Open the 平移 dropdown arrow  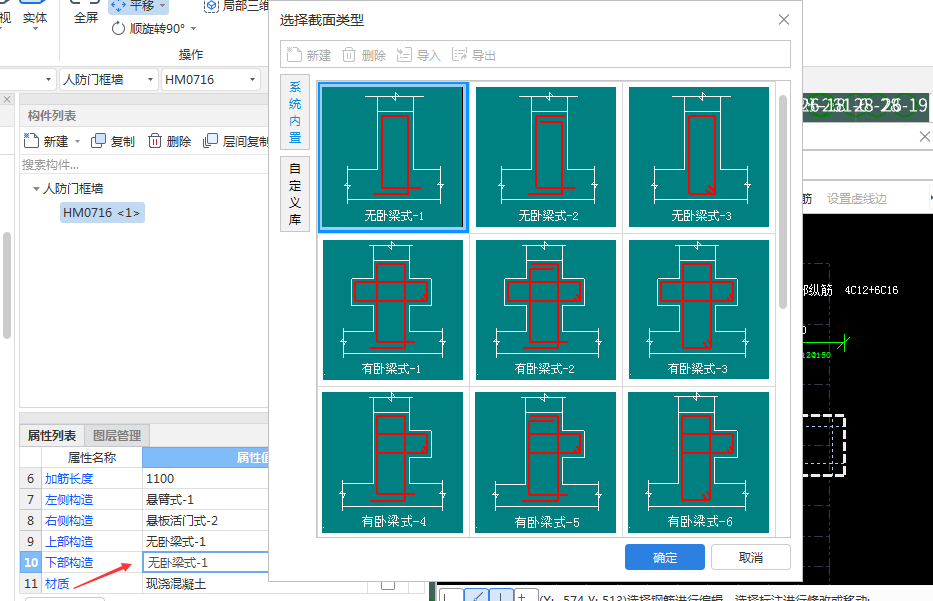pyautogui.click(x=162, y=6)
